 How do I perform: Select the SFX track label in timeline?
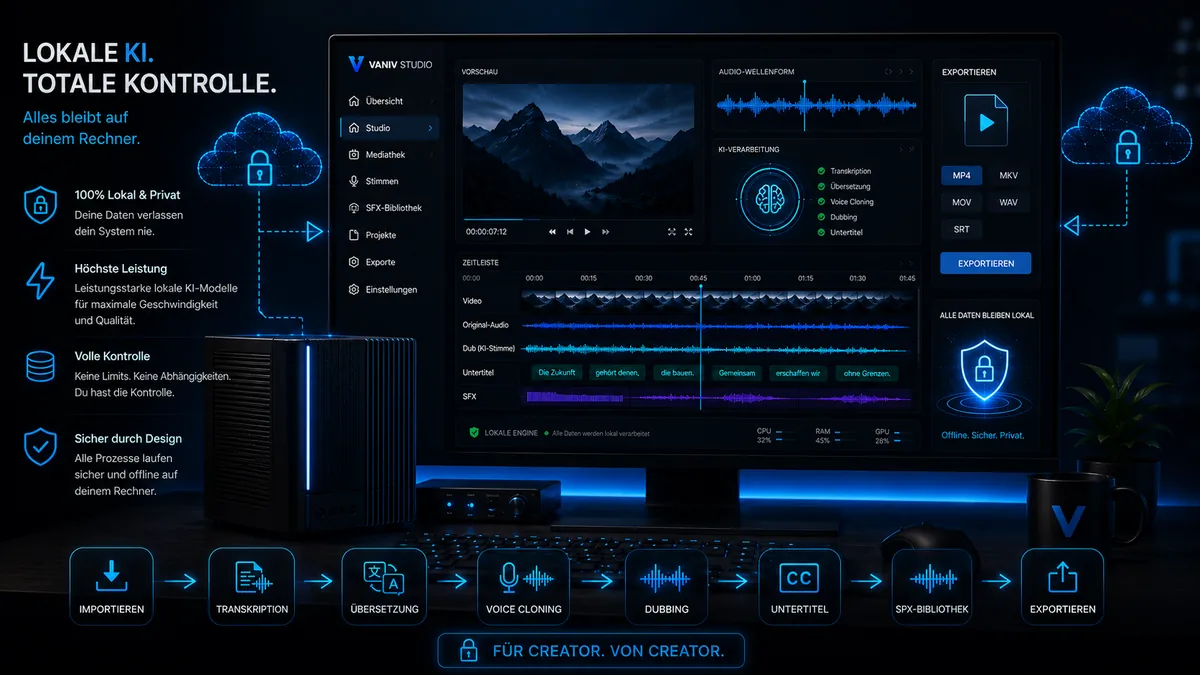click(x=469, y=397)
